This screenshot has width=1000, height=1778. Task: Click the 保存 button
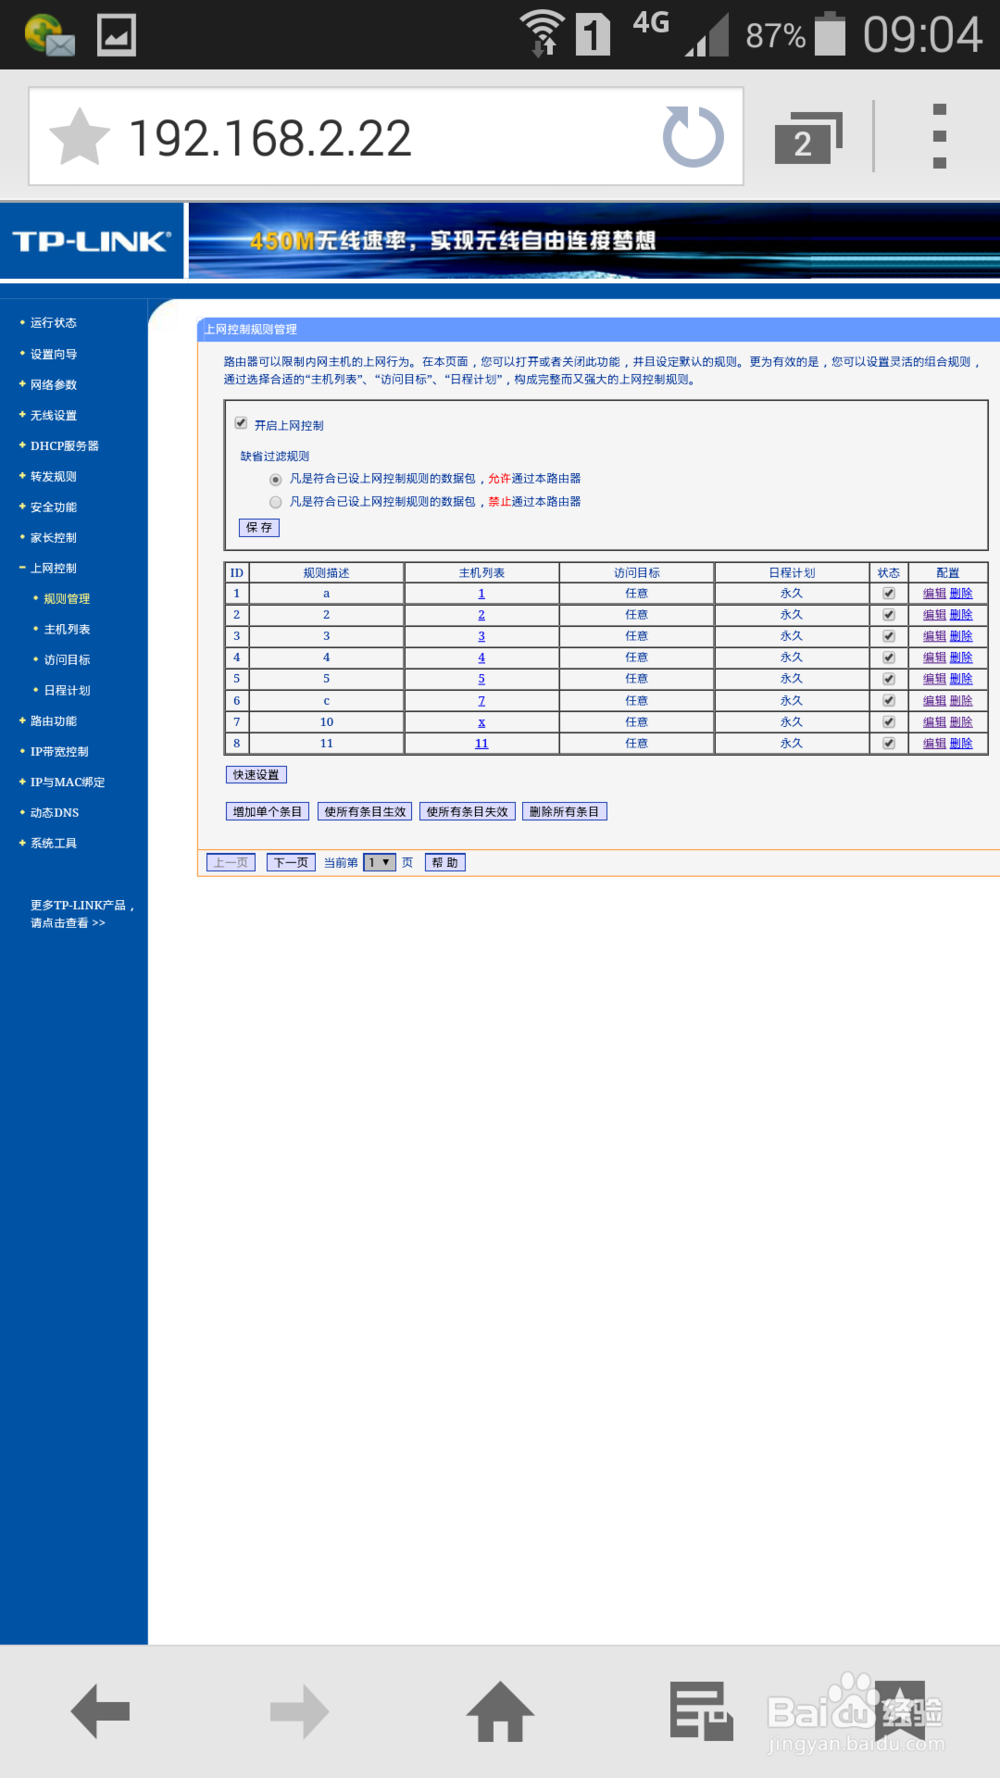pyautogui.click(x=259, y=527)
